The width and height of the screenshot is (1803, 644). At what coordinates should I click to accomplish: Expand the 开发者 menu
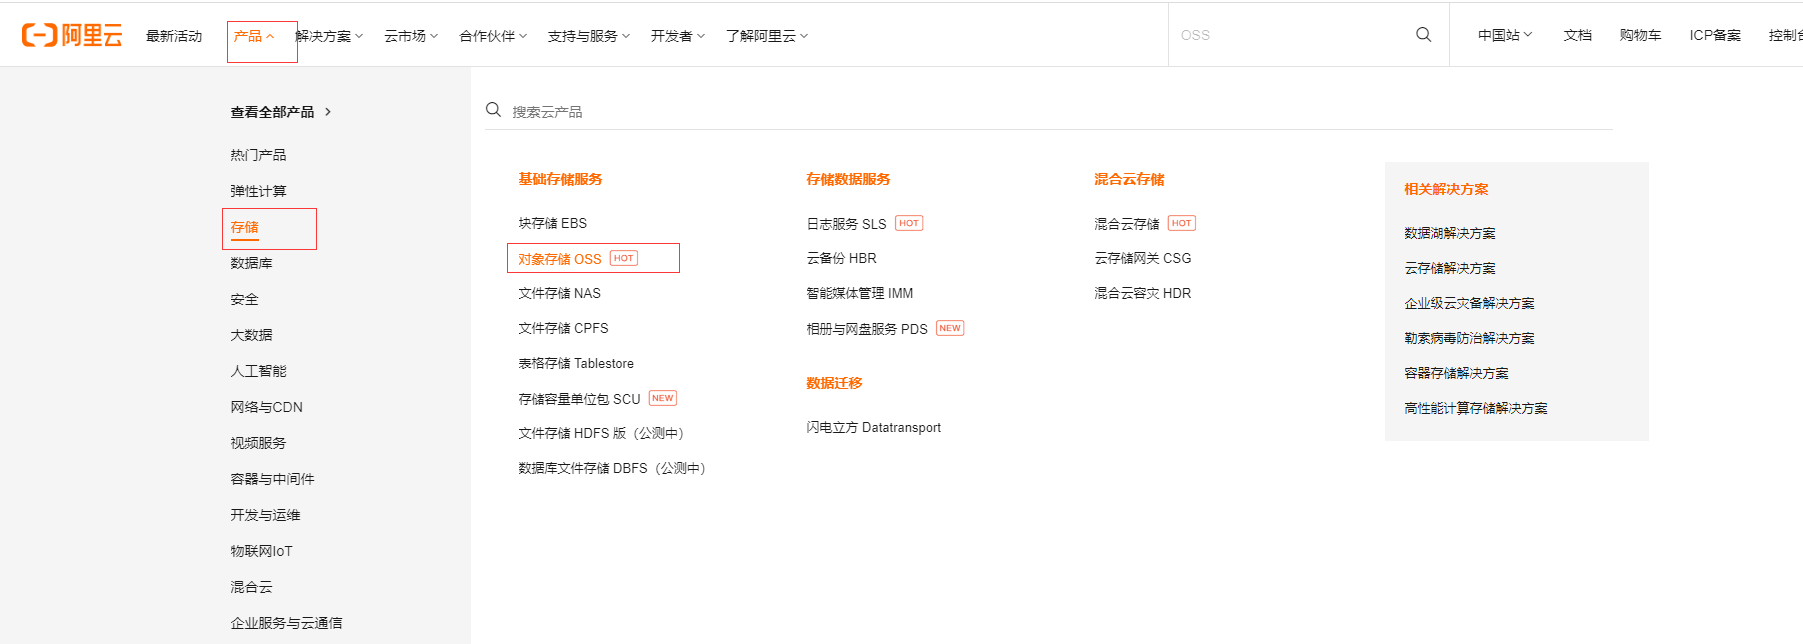pos(678,36)
